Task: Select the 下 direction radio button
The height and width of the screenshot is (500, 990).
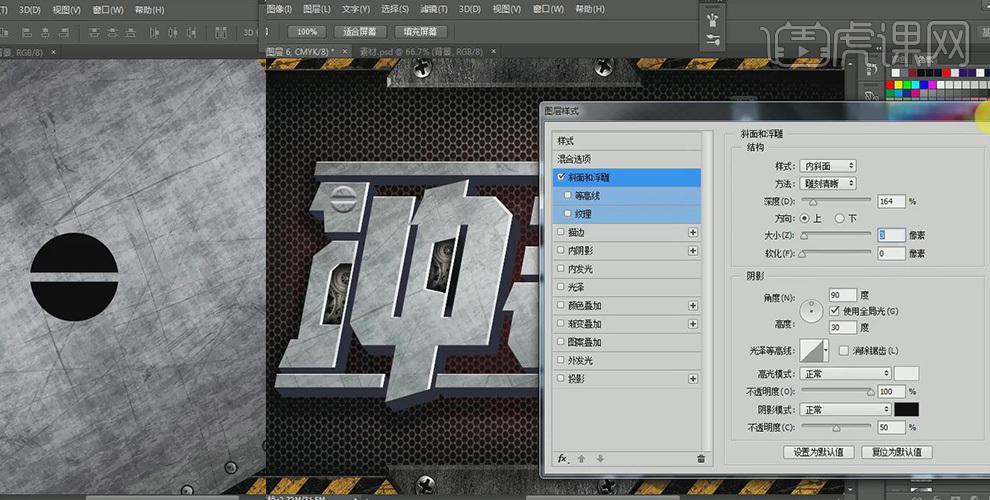Action: click(840, 218)
